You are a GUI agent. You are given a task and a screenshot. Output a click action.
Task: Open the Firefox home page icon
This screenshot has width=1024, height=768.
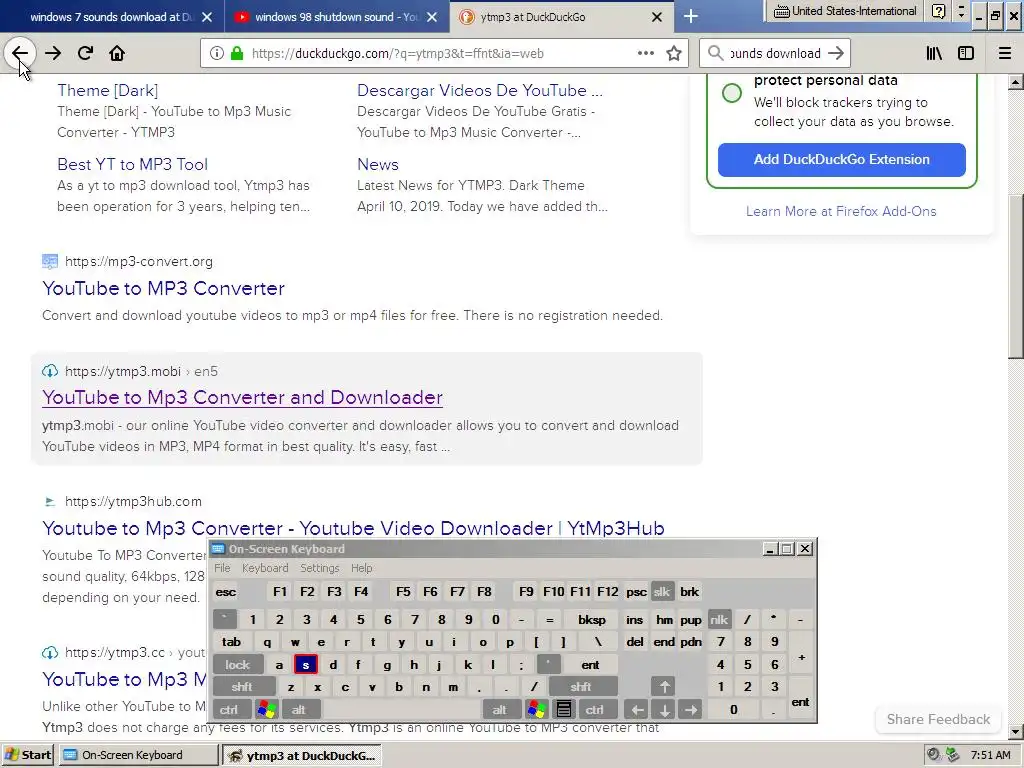point(117,54)
